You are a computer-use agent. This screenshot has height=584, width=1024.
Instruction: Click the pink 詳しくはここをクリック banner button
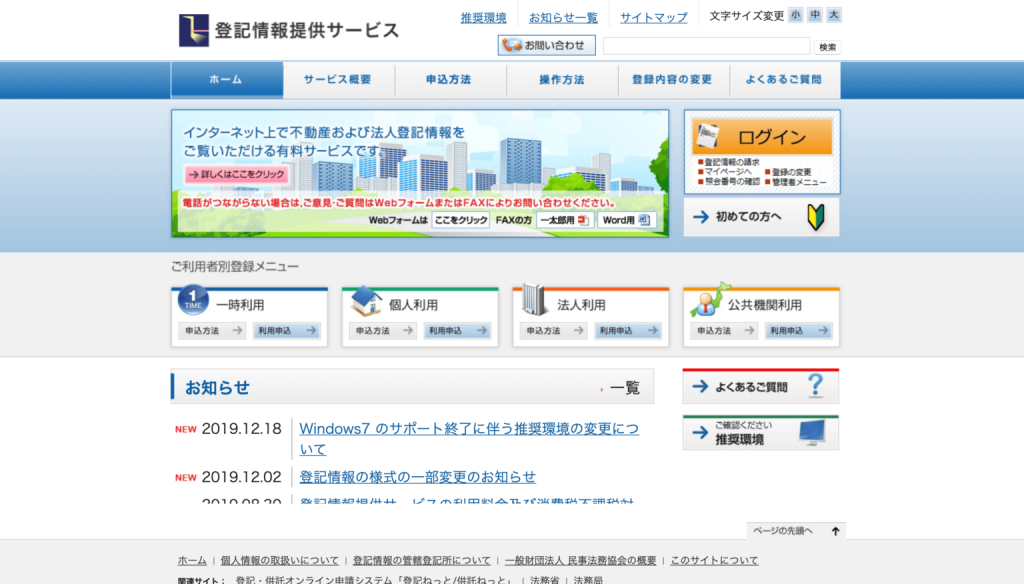pos(237,175)
